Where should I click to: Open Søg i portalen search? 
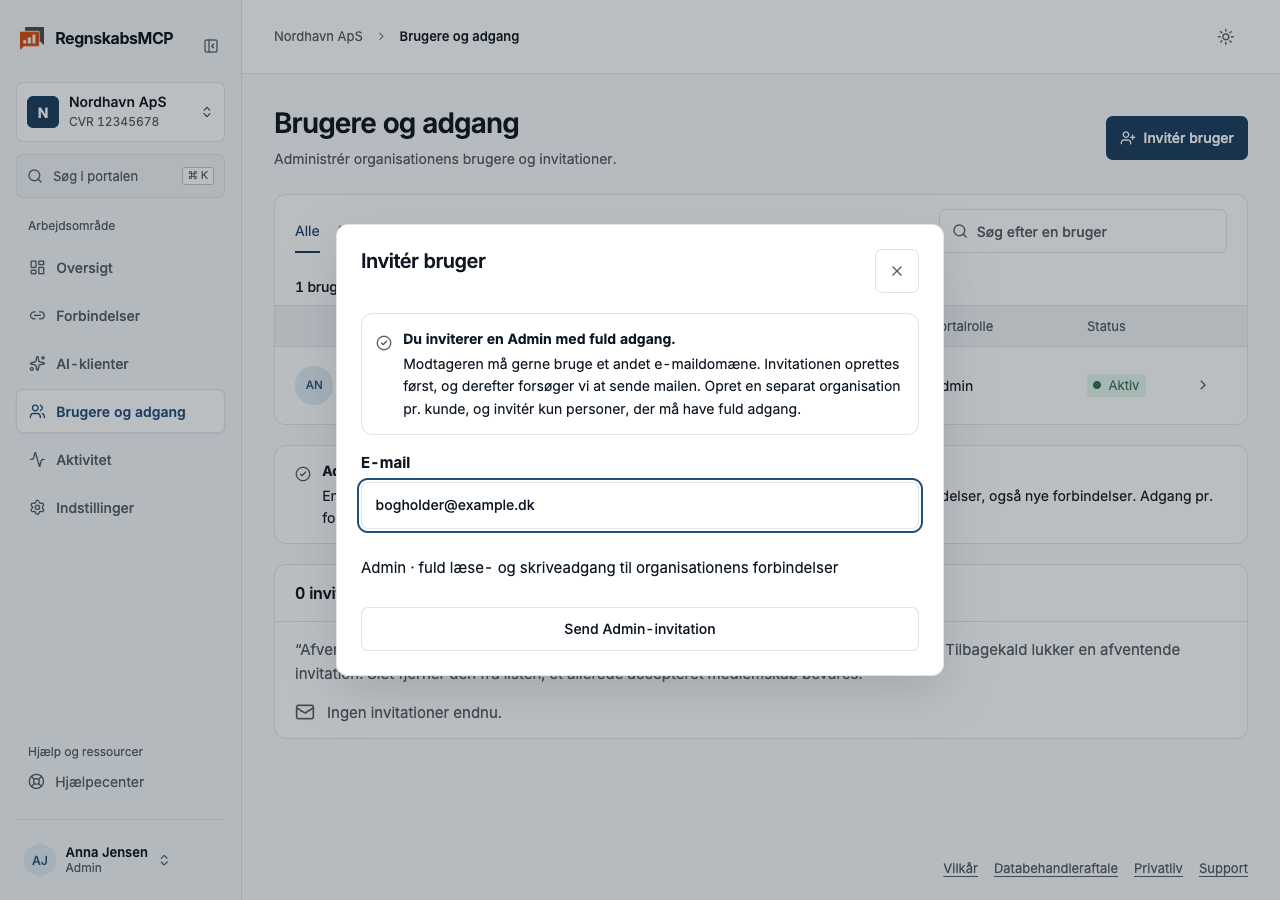[x=120, y=176]
